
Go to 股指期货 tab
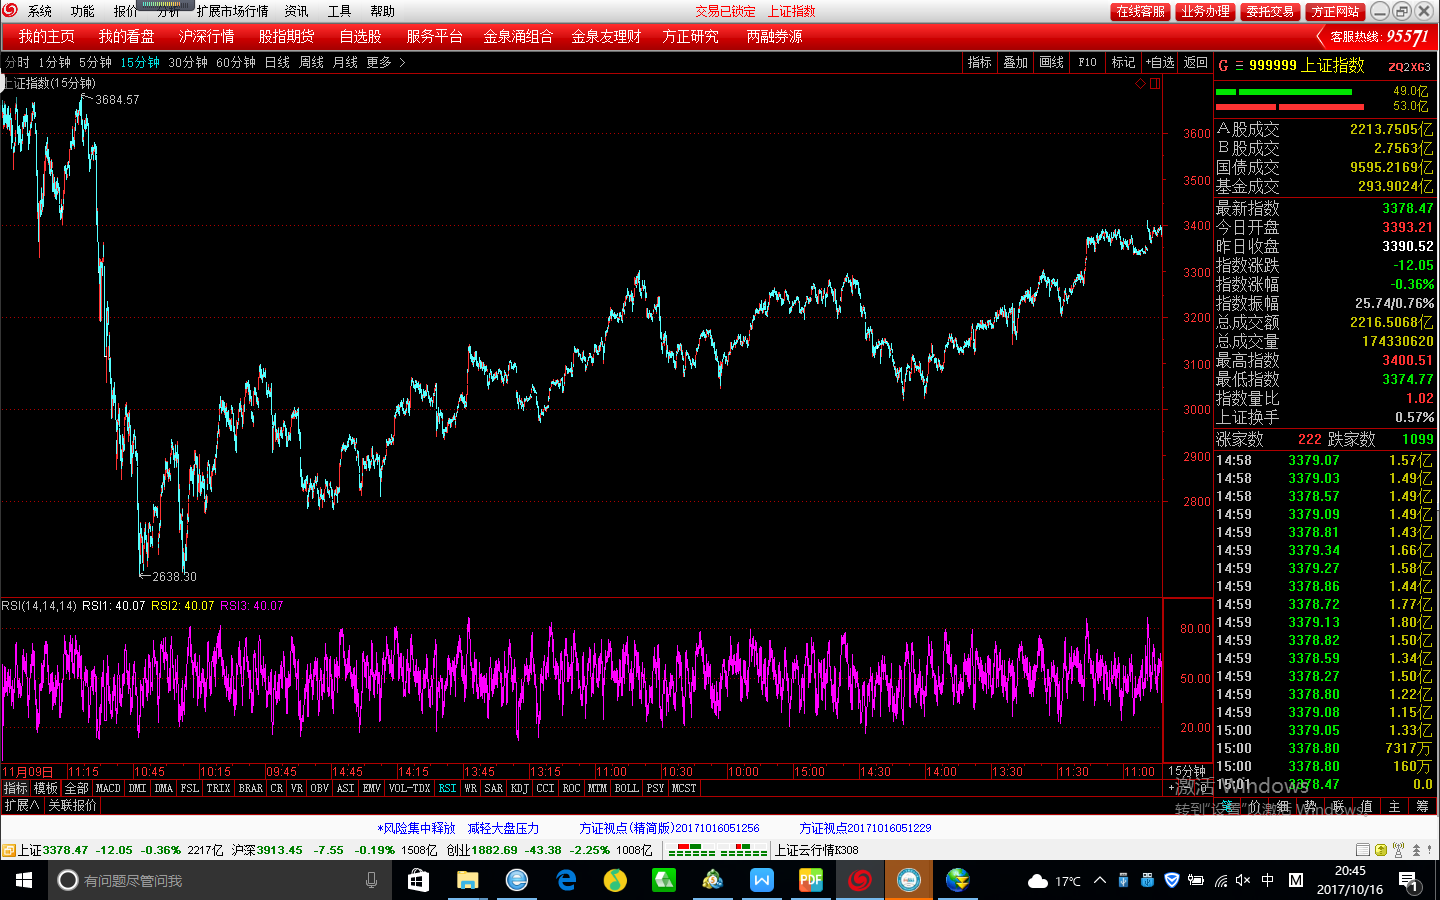tap(286, 36)
